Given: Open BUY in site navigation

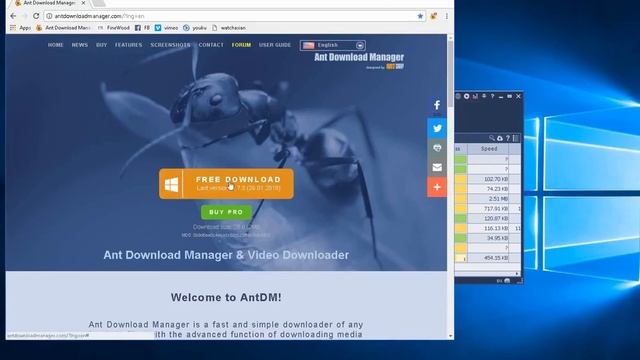Looking at the screenshot, I should click(x=102, y=45).
